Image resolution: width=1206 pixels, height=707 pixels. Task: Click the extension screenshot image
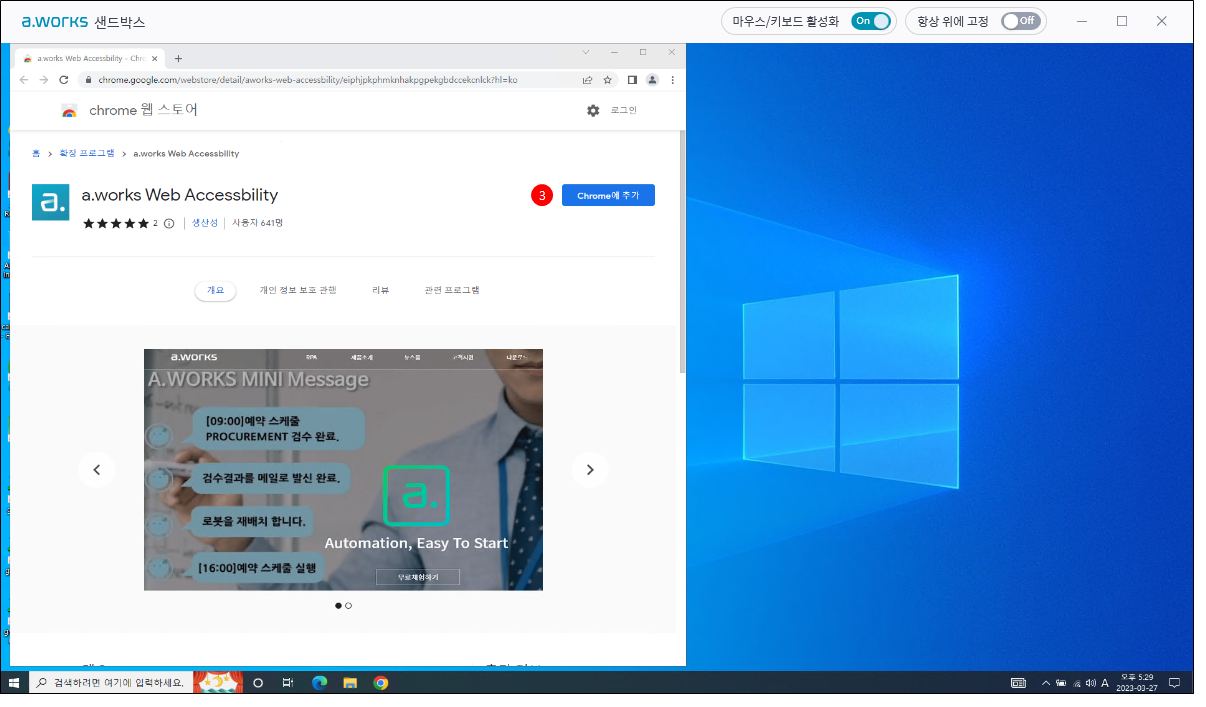click(343, 469)
